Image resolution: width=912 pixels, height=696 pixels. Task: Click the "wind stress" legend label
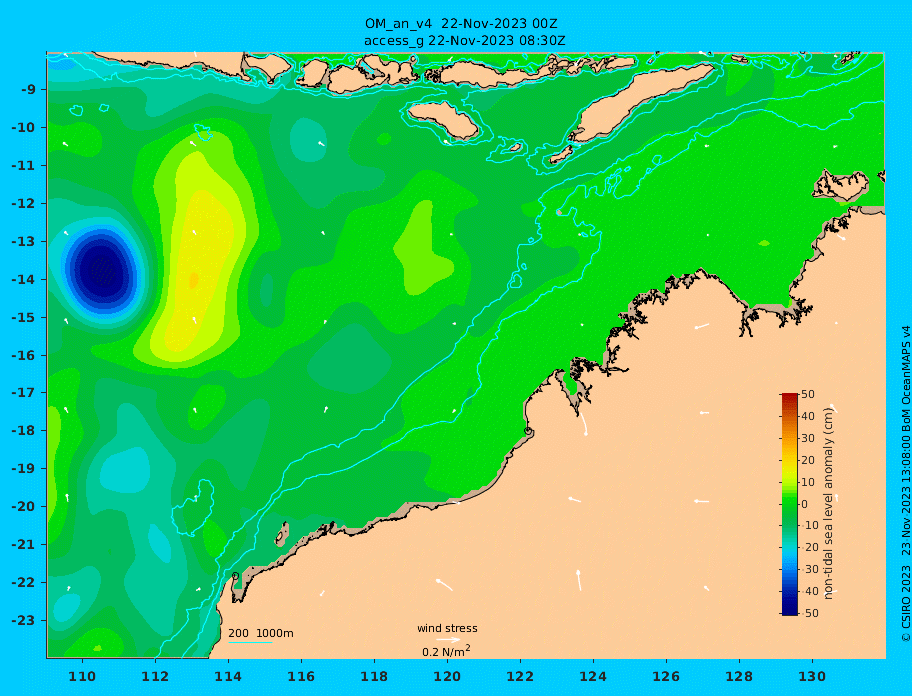click(x=447, y=629)
